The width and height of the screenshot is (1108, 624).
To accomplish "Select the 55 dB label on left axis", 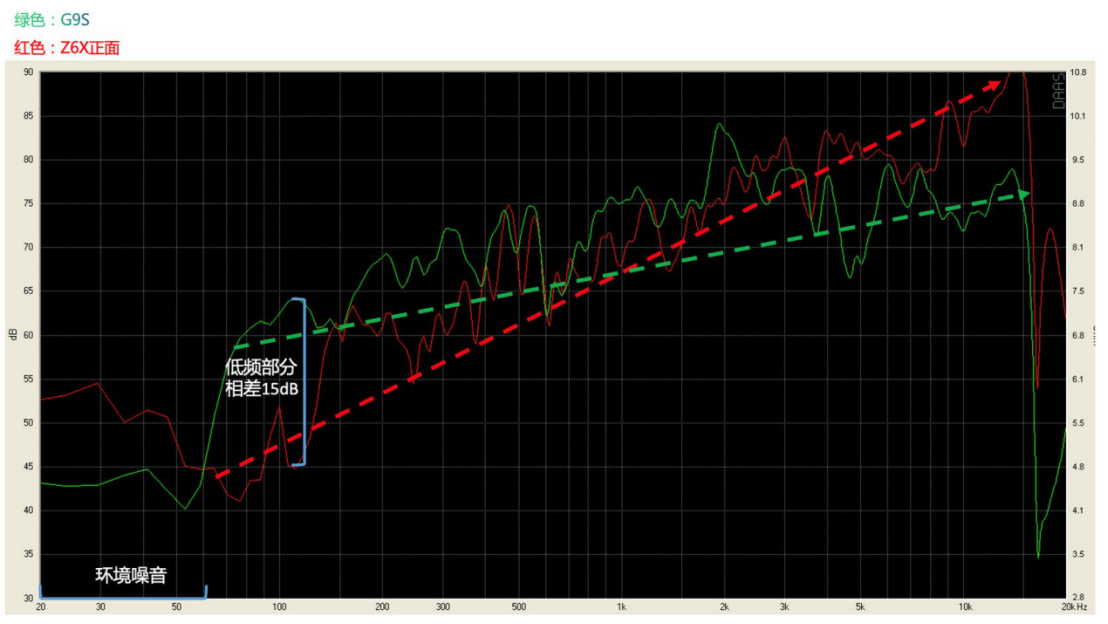I will coord(28,379).
